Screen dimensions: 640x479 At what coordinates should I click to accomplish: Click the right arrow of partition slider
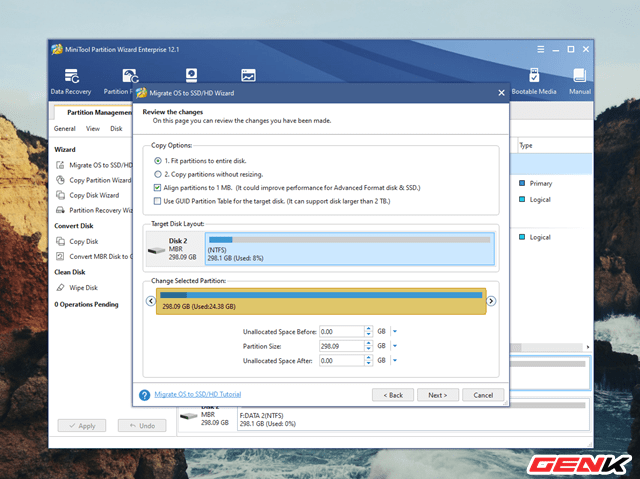click(x=491, y=301)
